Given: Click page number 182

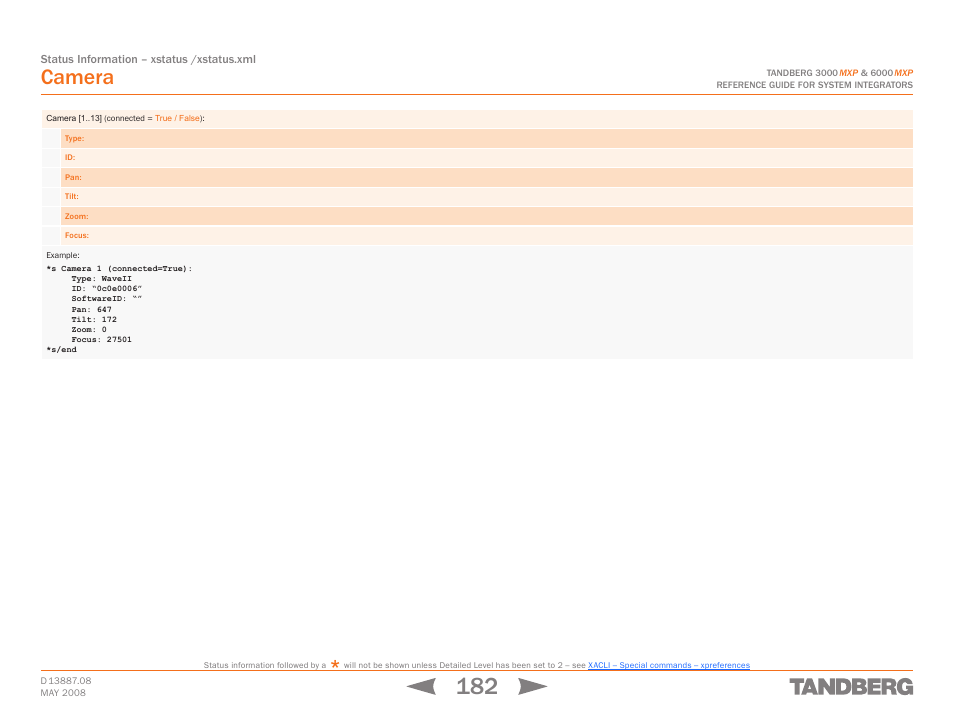Looking at the screenshot, I should pyautogui.click(x=477, y=686).
